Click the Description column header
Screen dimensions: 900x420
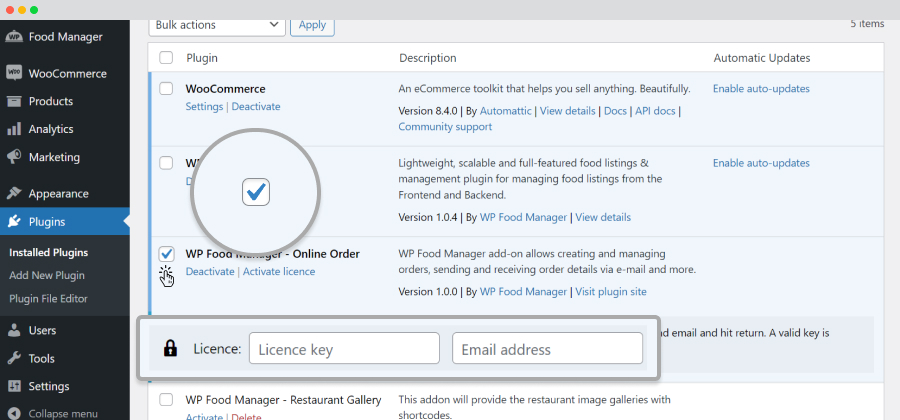[x=428, y=58]
